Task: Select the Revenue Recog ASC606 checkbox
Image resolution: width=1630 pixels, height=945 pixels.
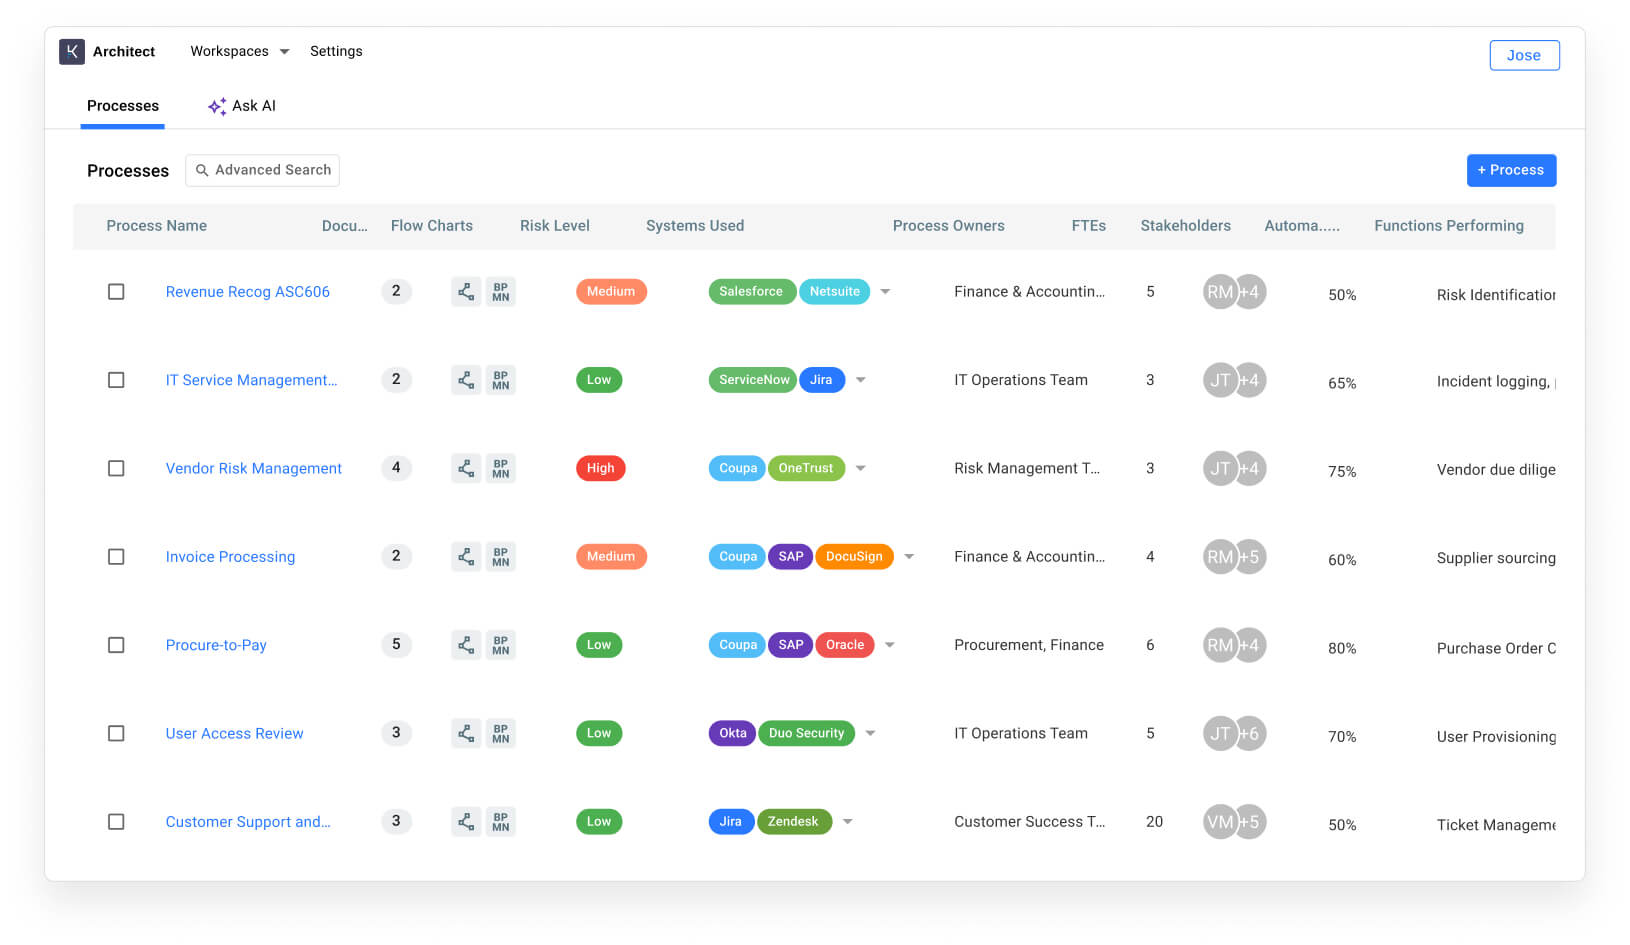Action: coord(116,292)
